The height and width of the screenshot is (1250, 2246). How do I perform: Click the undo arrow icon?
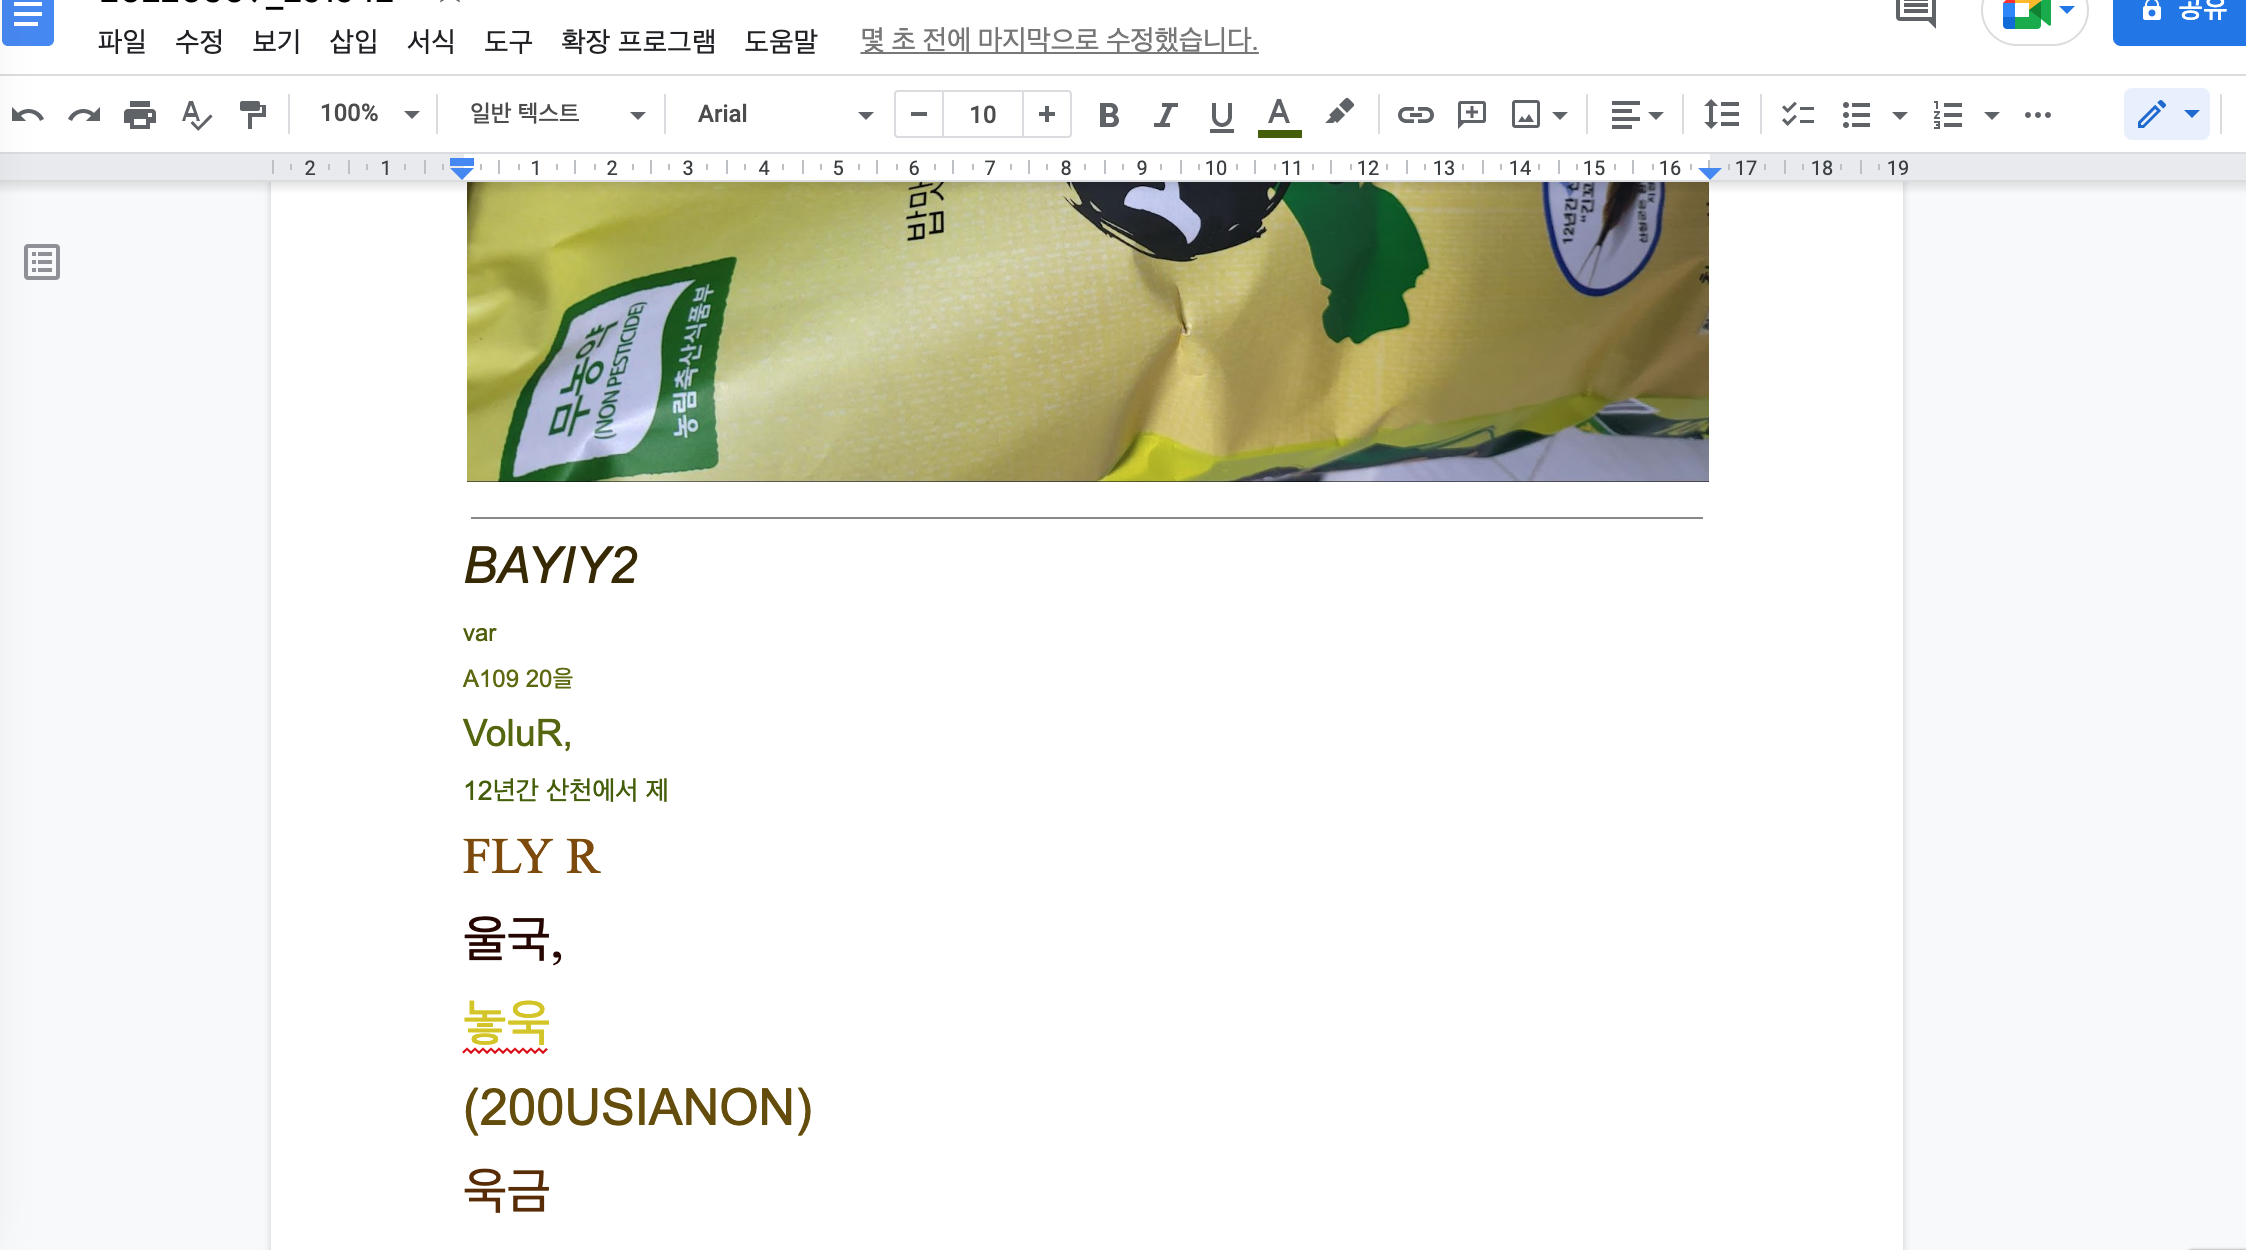pos(28,115)
